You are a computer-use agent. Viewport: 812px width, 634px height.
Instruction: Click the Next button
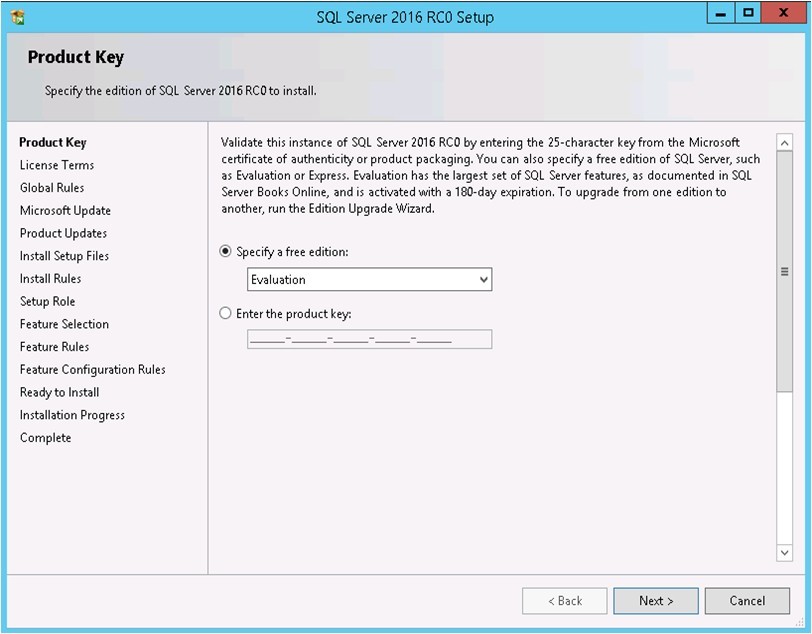click(x=656, y=601)
